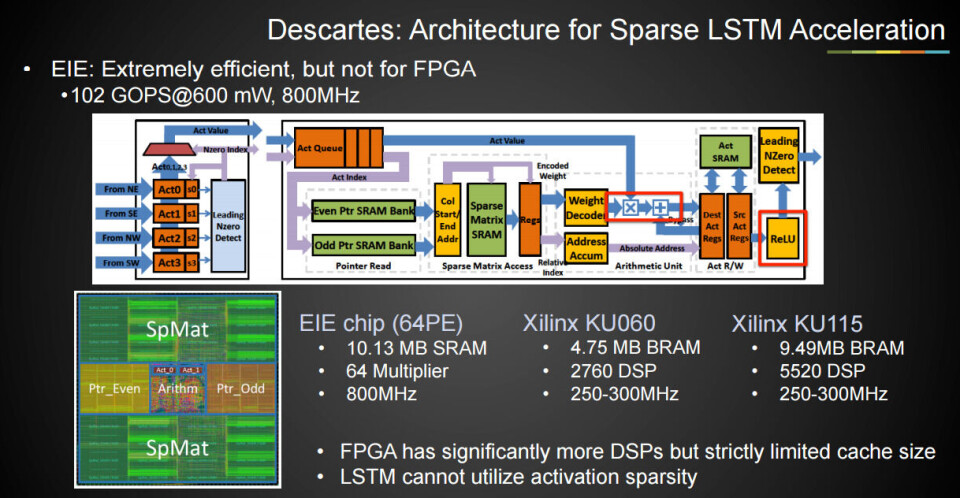Click the light blue Leading Nzero Detect block

coord(228,226)
